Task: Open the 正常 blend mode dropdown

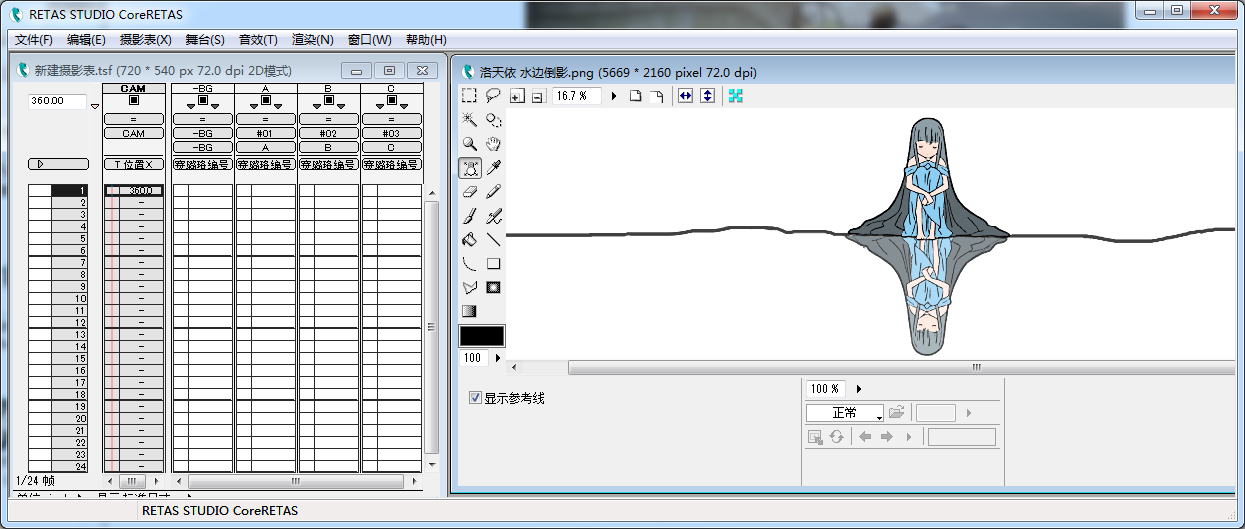Action: point(845,413)
